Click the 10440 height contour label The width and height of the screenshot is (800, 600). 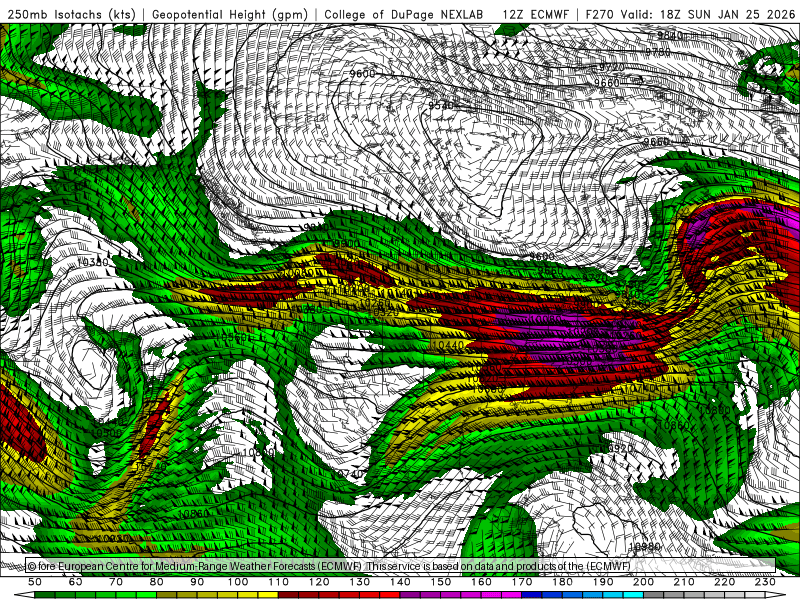click(448, 345)
